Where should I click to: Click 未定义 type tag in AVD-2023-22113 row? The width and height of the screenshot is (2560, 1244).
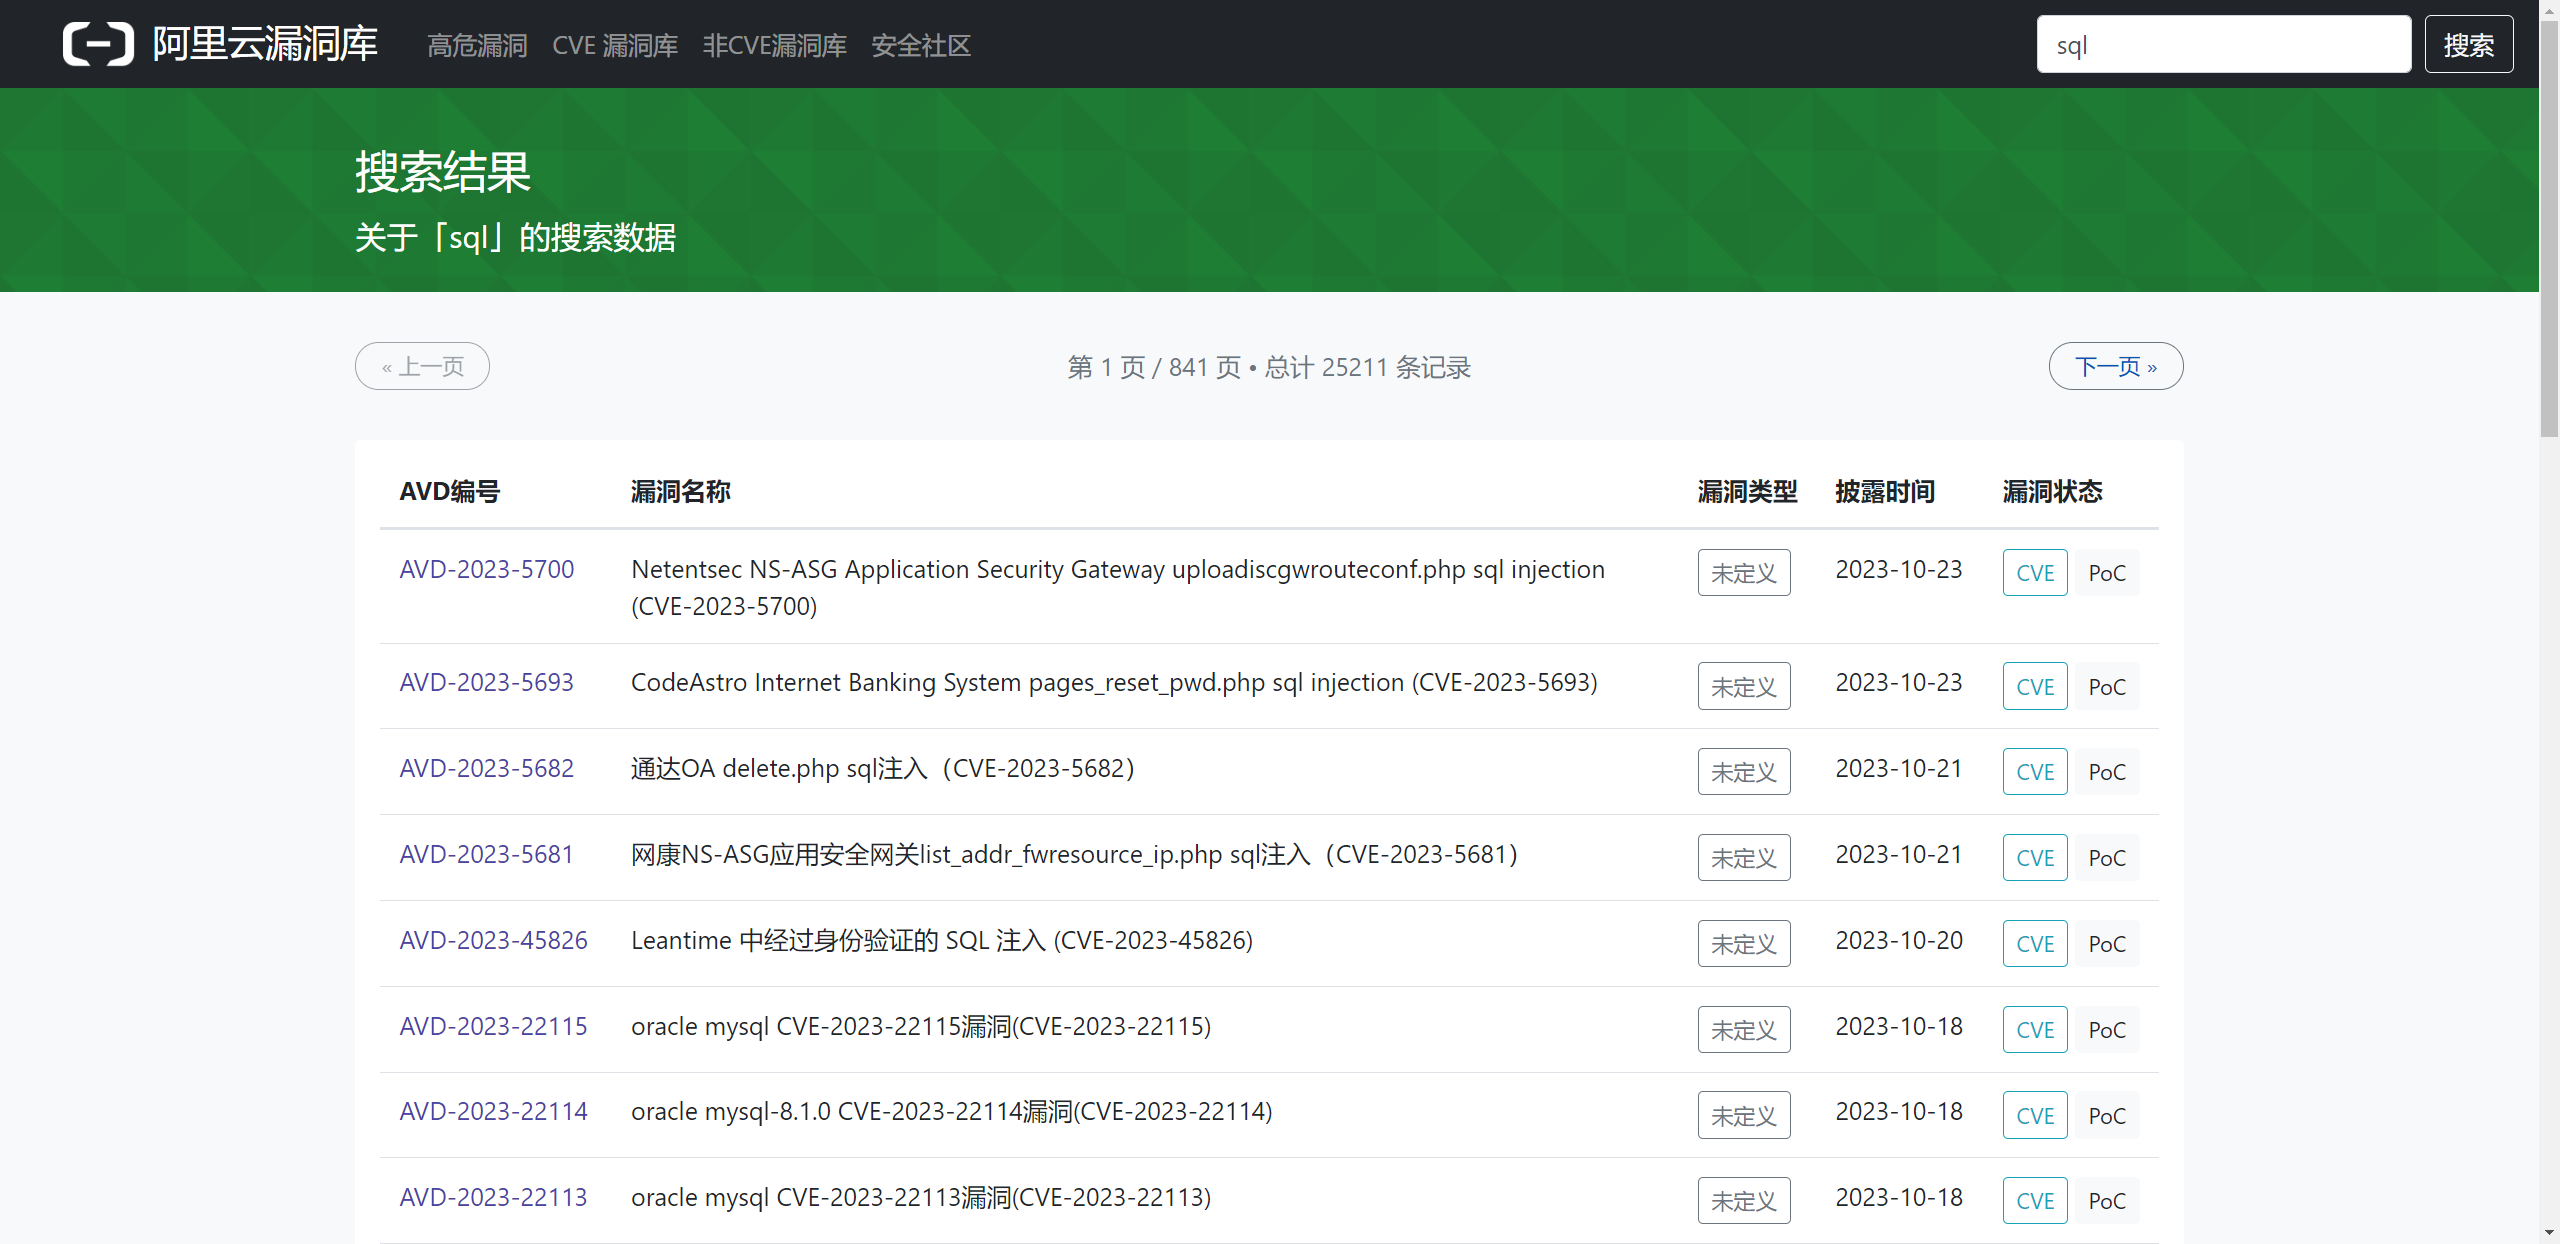click(1744, 1201)
